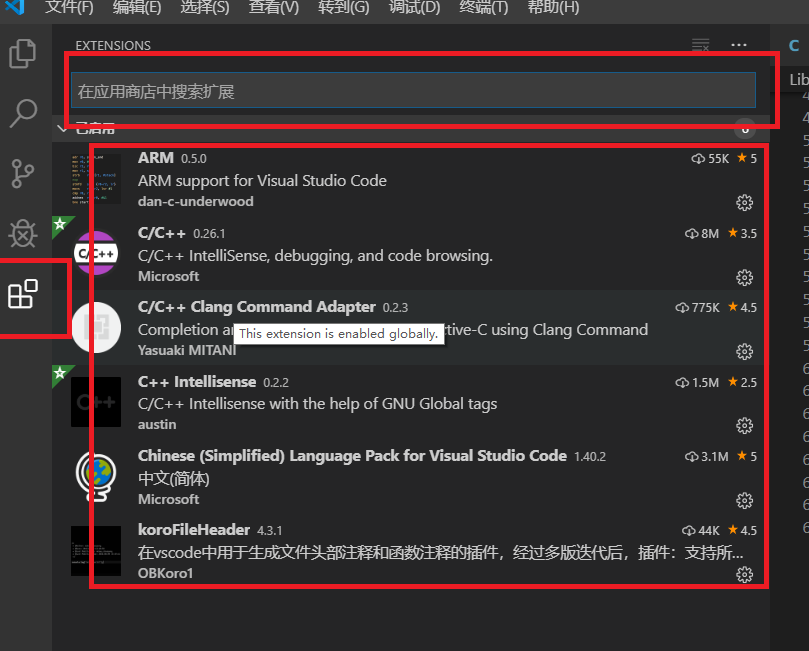Select the C++ Intellisense extension title
This screenshot has width=809, height=651.
tap(197, 382)
